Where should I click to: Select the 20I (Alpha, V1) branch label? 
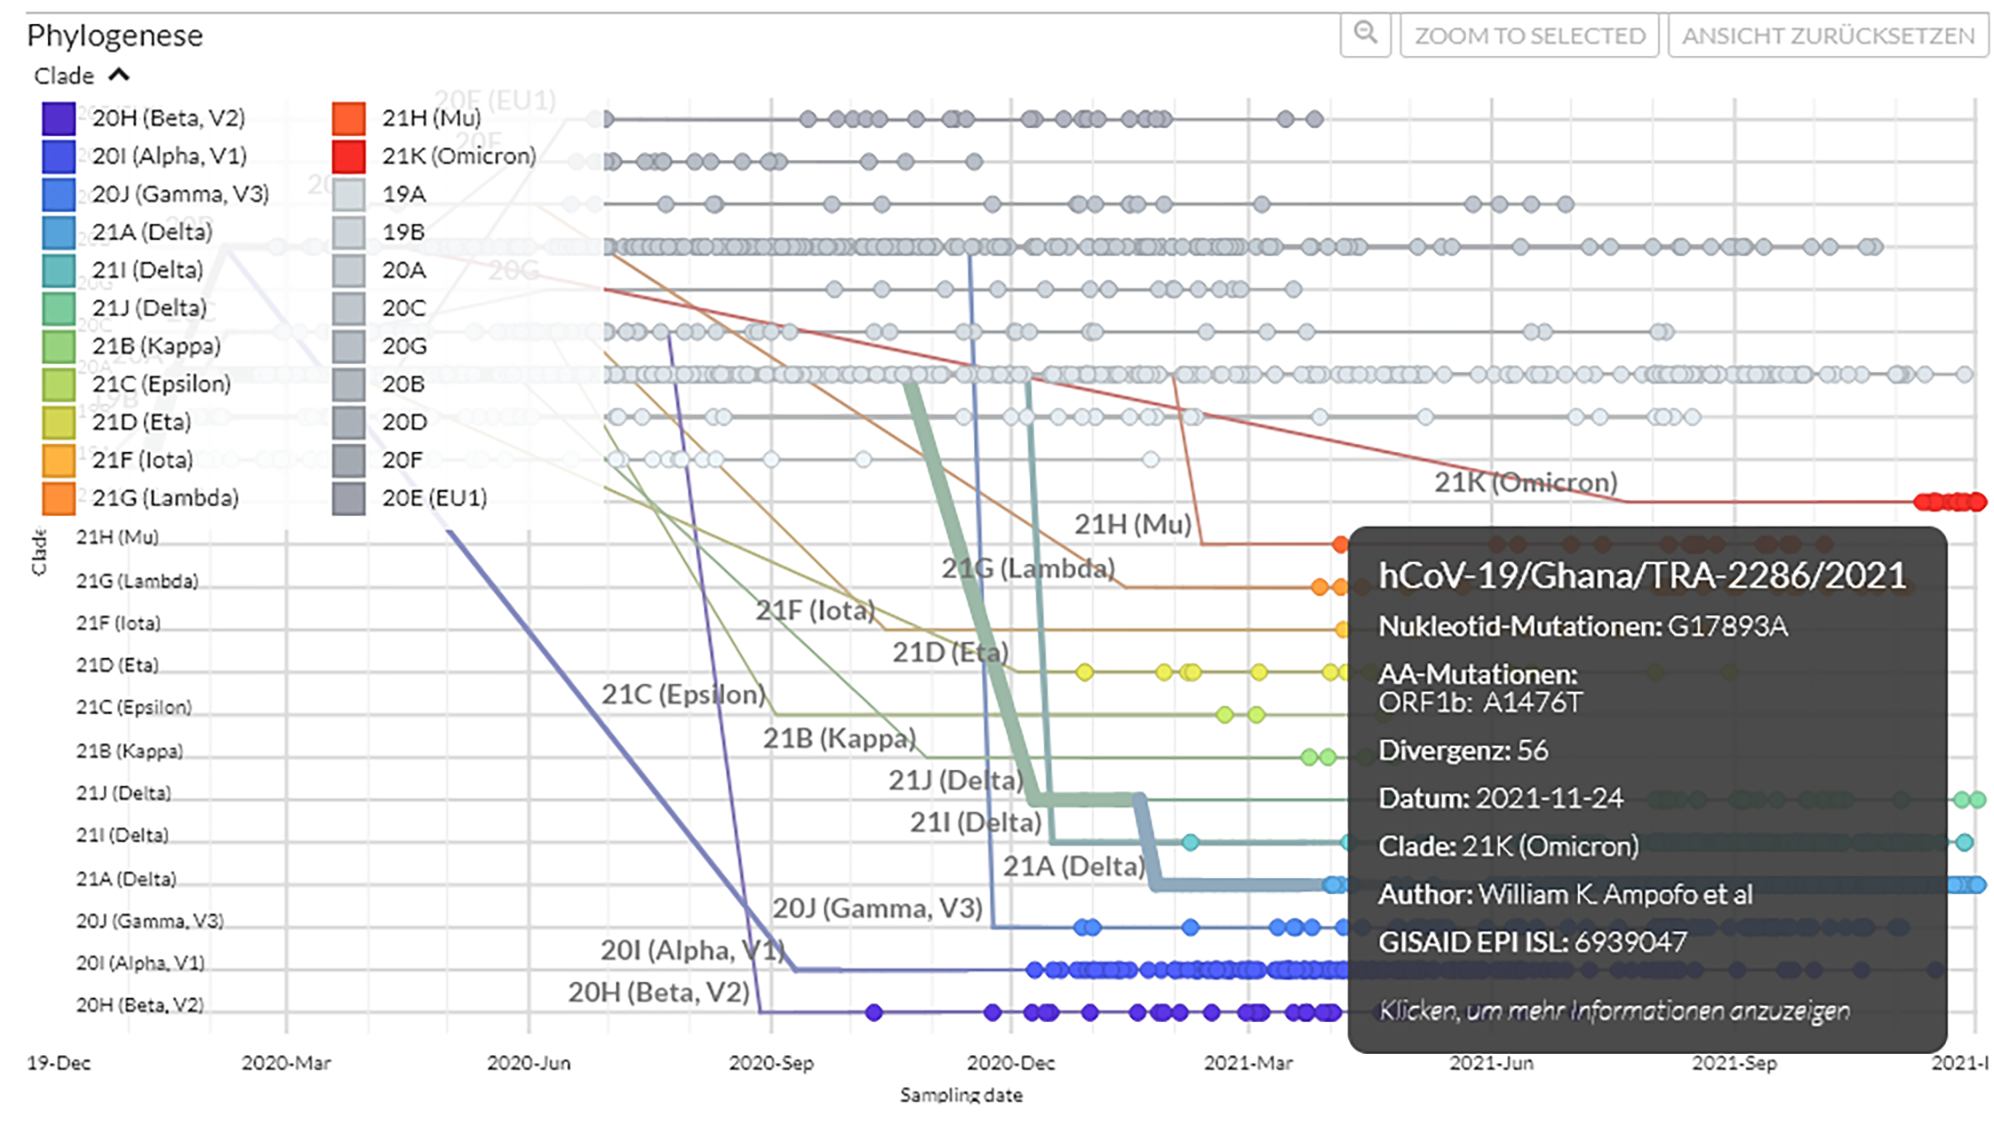tap(691, 950)
